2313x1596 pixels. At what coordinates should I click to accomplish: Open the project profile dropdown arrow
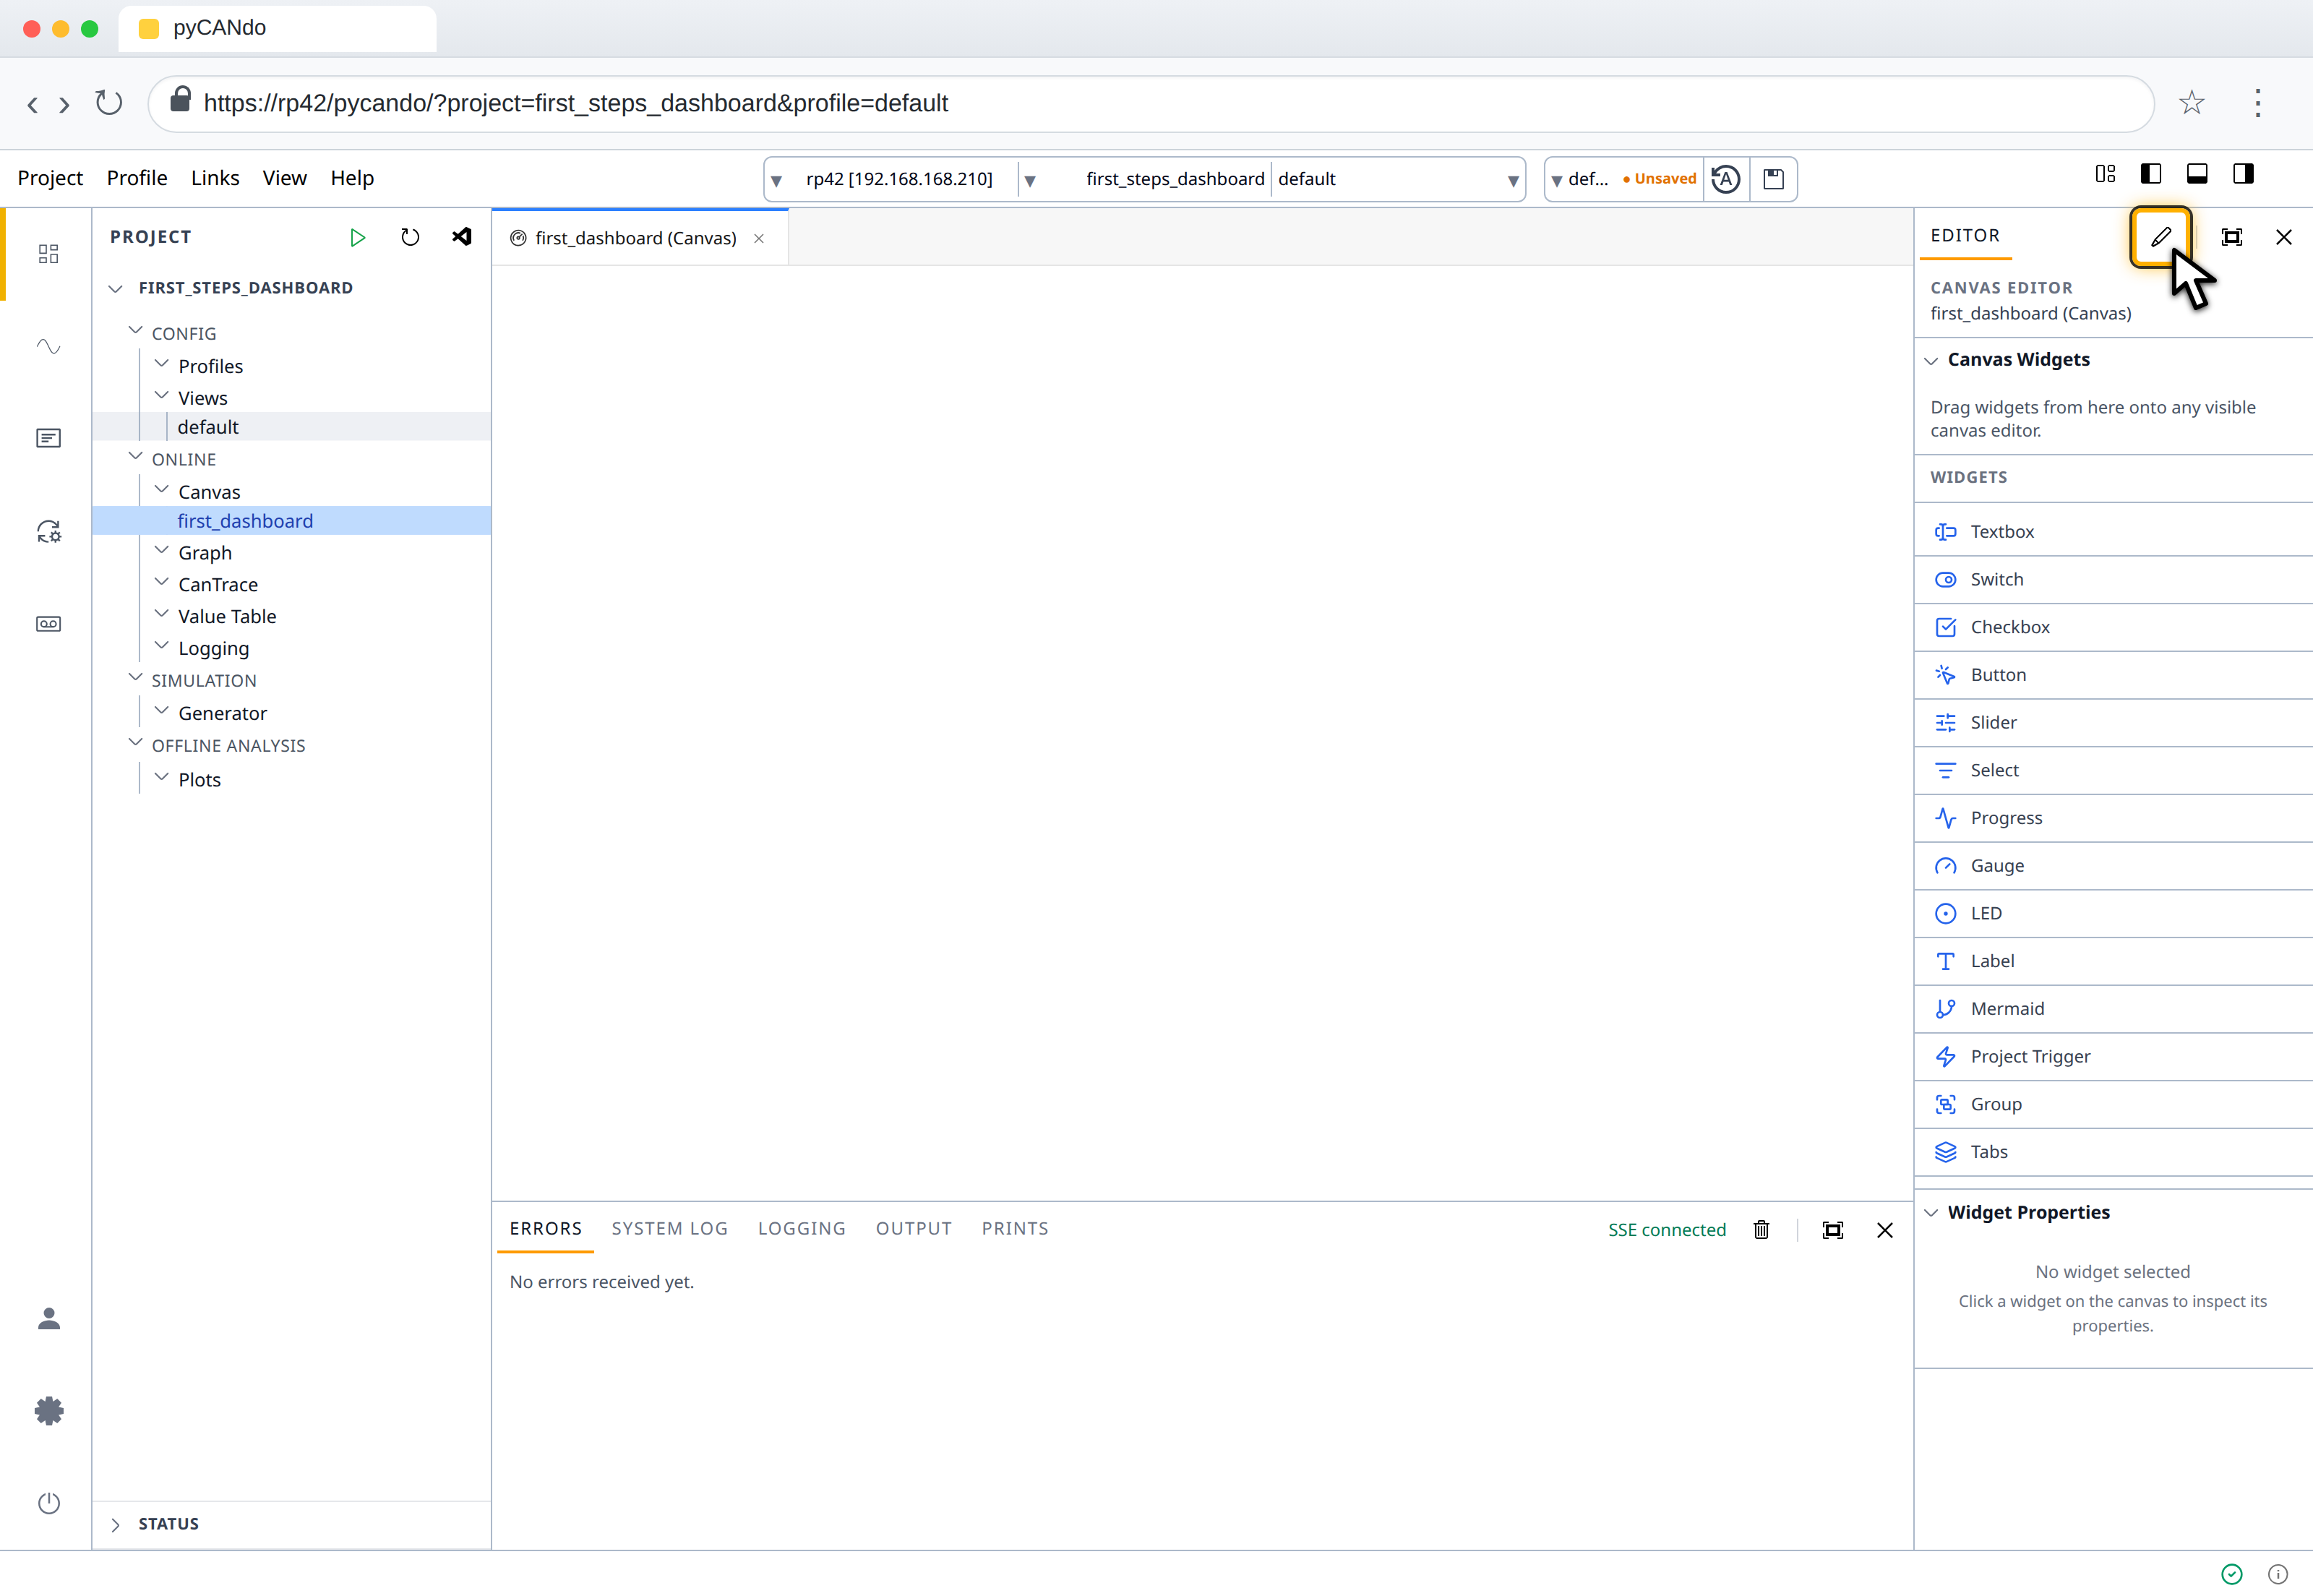1513,180
